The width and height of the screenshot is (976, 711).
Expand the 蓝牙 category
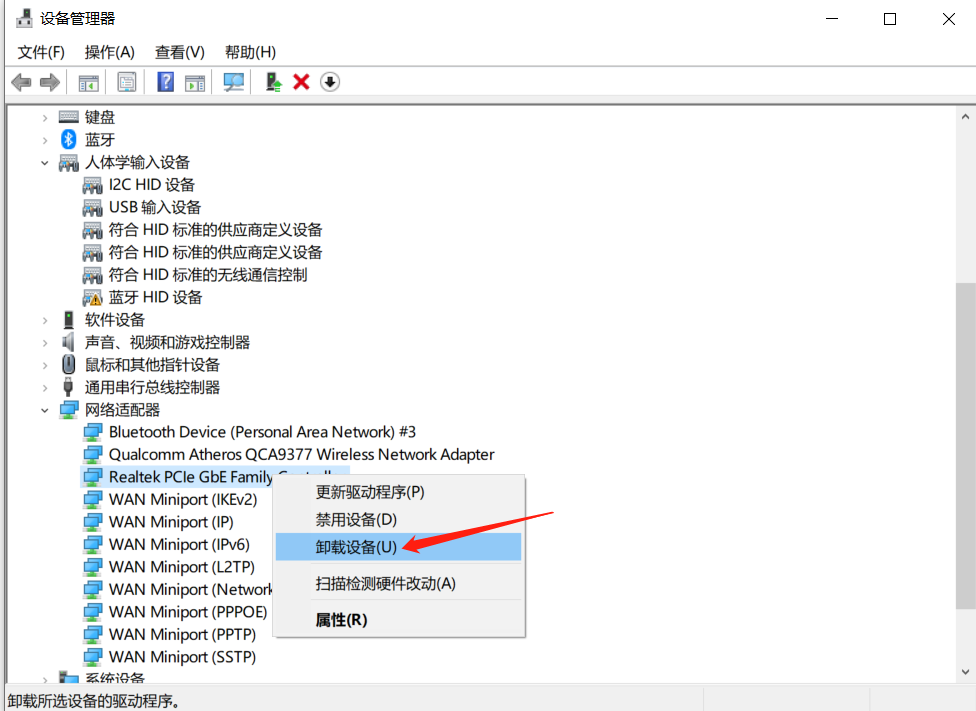45,140
